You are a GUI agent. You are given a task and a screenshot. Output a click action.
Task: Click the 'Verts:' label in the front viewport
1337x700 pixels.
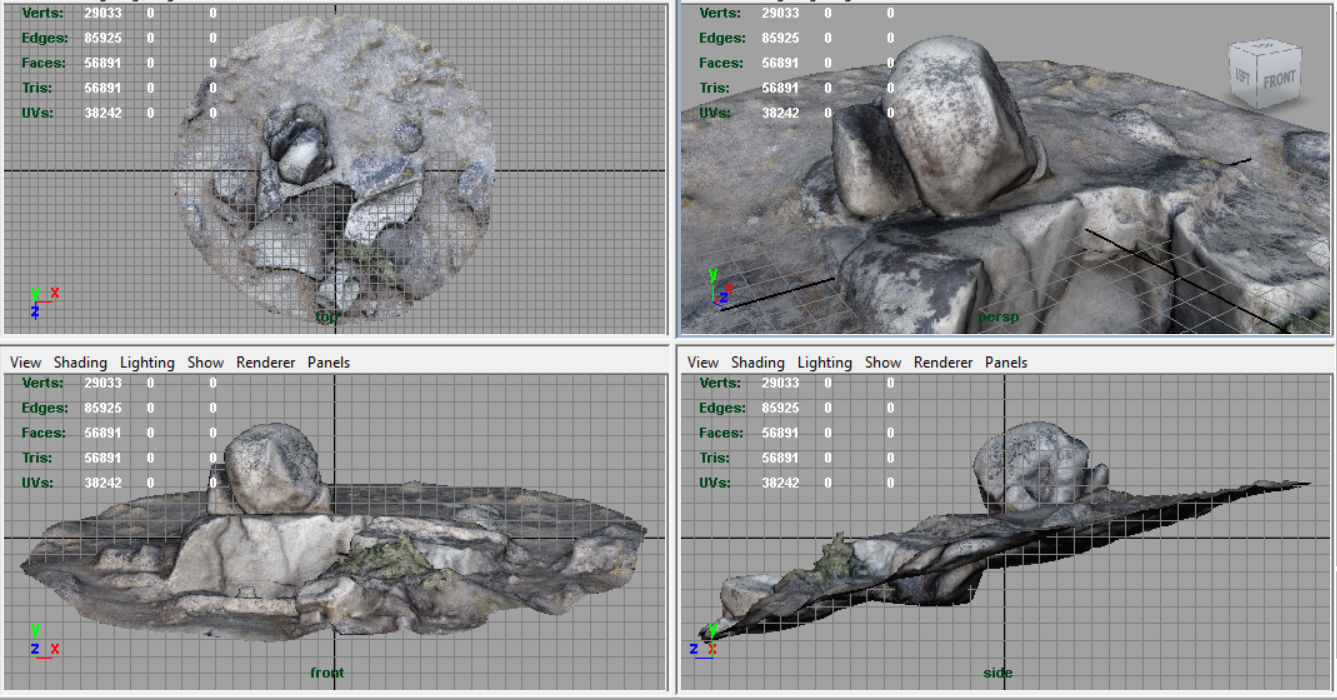44,383
